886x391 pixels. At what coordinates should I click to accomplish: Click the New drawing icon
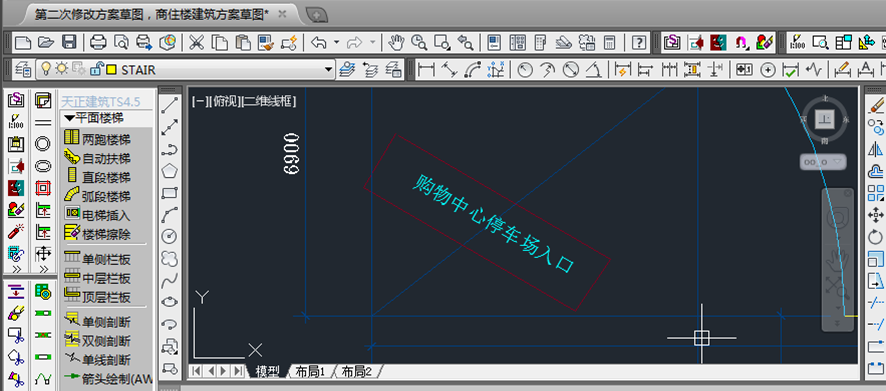click(23, 42)
